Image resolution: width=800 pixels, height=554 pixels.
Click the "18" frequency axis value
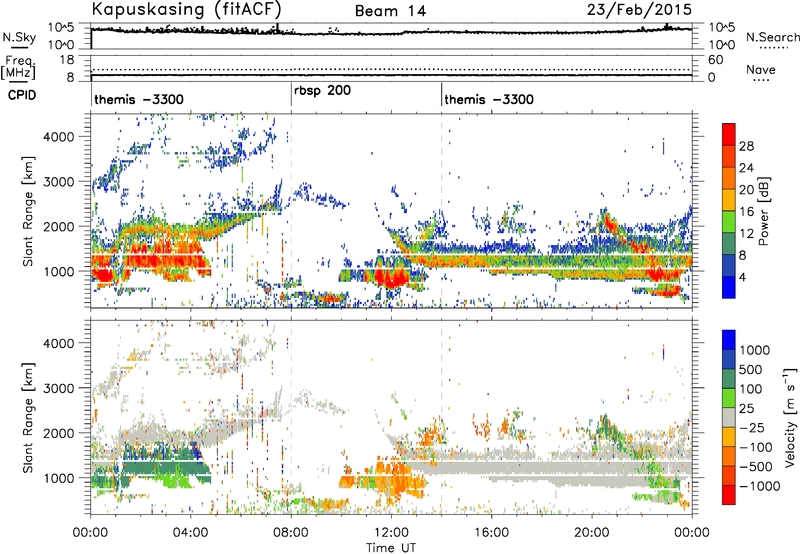tap(67, 60)
